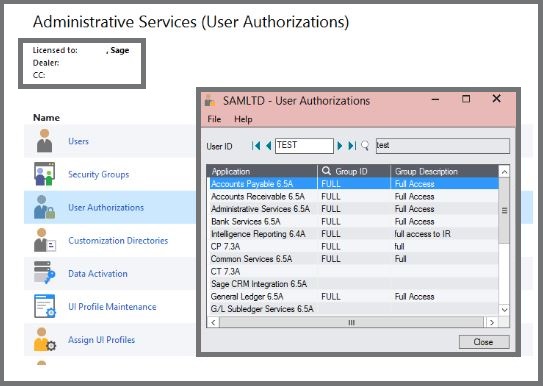Open the User ID finder magnifier
This screenshot has height=386, width=543.
365,145
